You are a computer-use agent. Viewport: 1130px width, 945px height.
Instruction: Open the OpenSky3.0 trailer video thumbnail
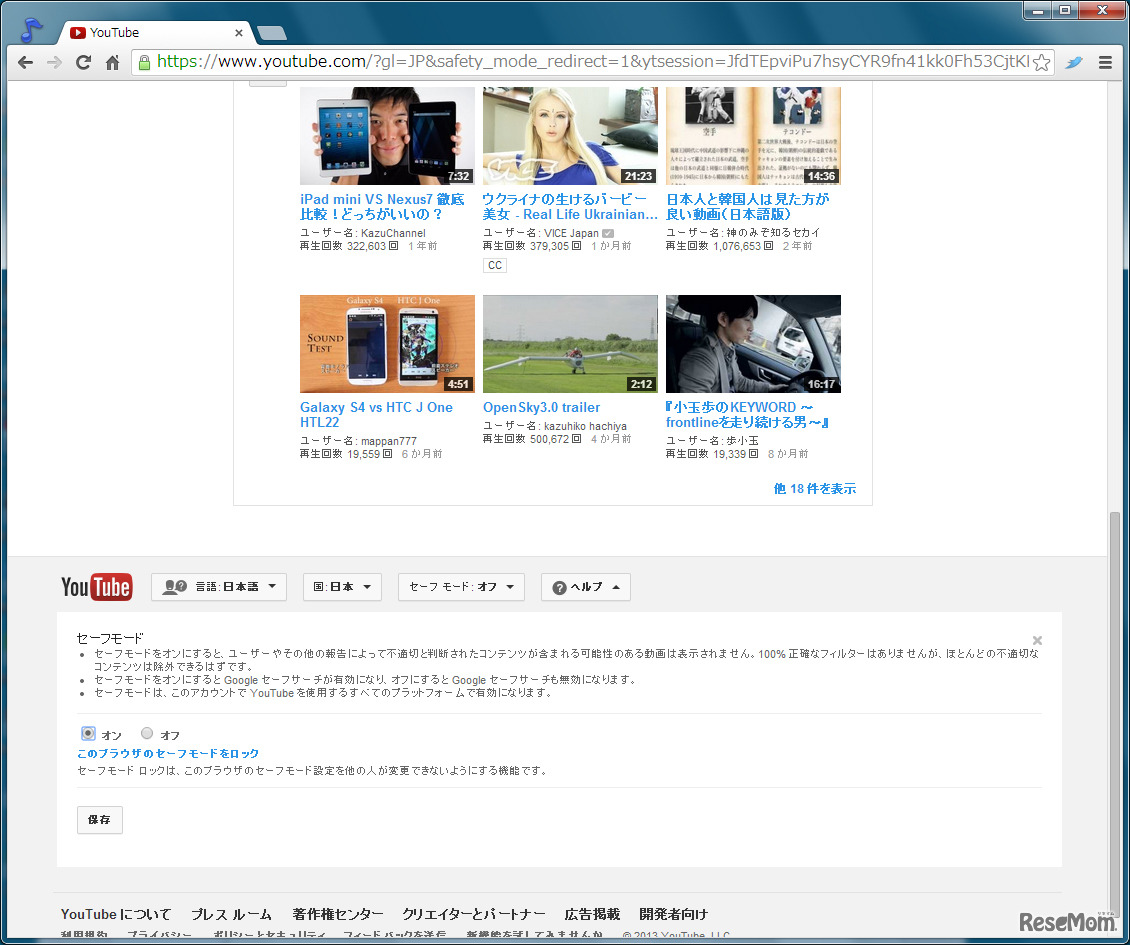pos(570,344)
